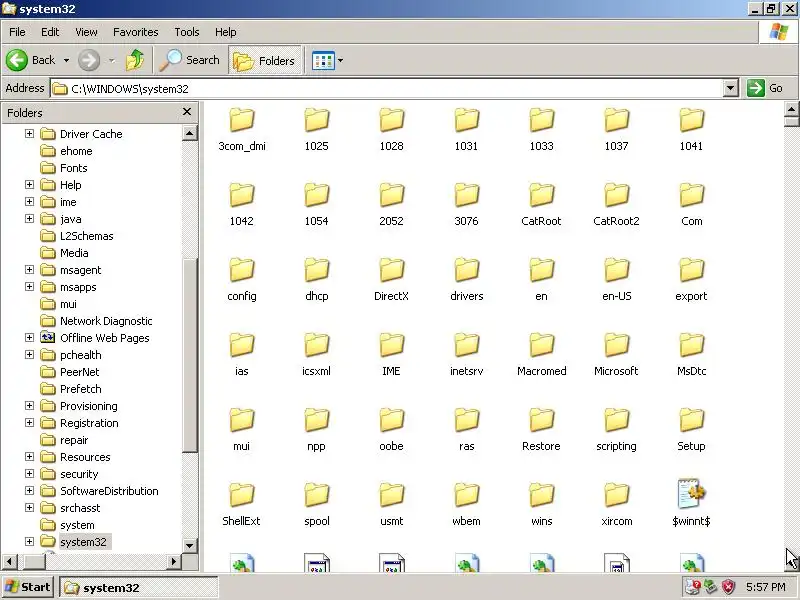Close the Folders pane
This screenshot has width=800, height=600.
pos(187,112)
